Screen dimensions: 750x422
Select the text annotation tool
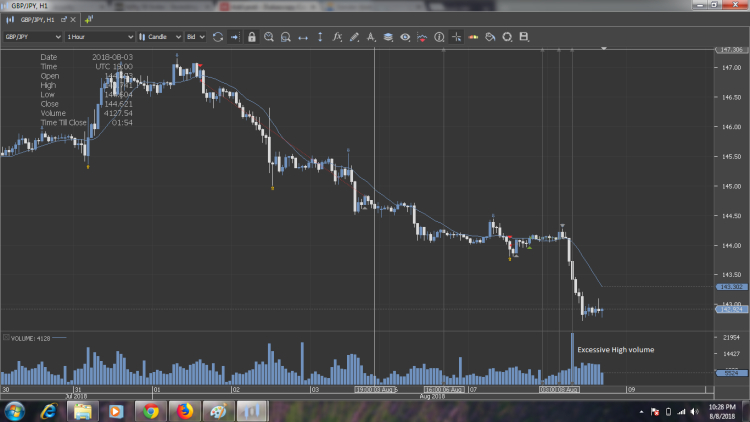(371, 37)
